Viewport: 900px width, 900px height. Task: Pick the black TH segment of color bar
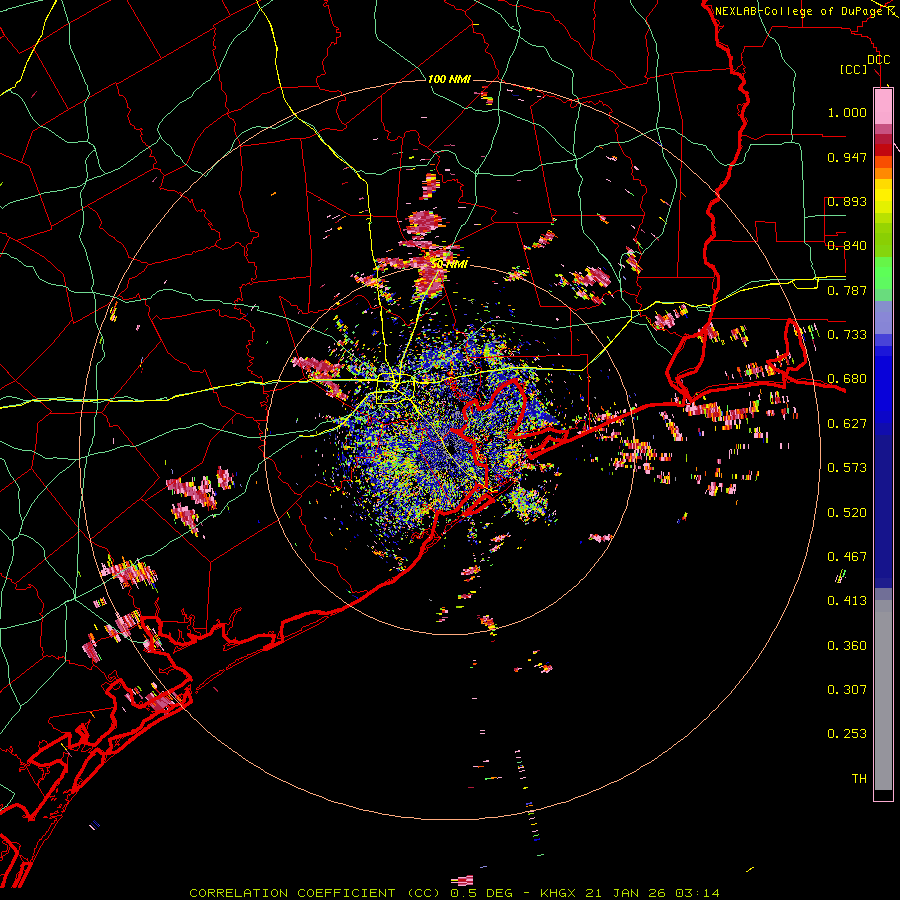pos(883,795)
